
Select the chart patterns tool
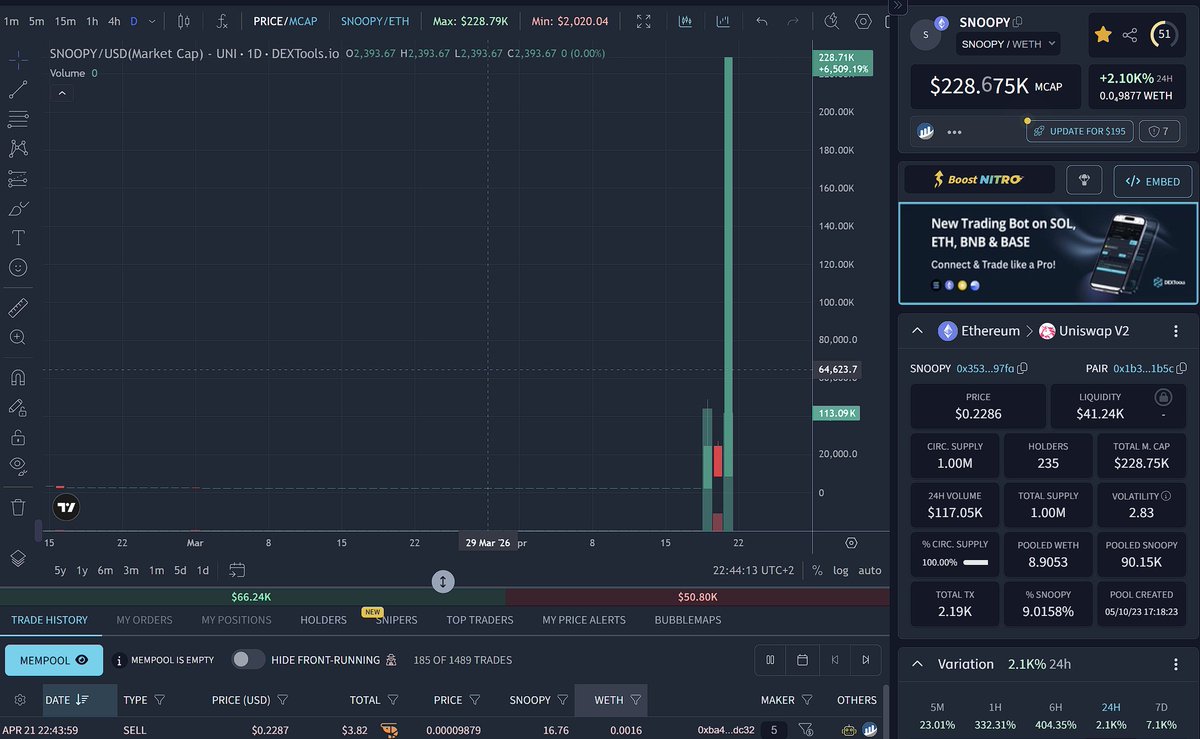(x=18, y=149)
